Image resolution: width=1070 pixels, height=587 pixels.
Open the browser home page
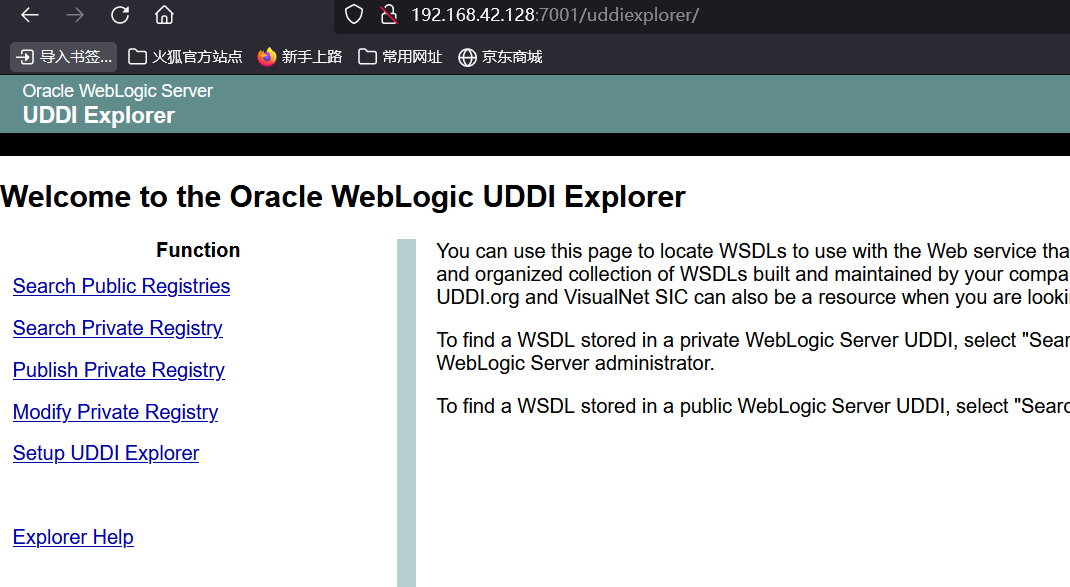(x=164, y=15)
